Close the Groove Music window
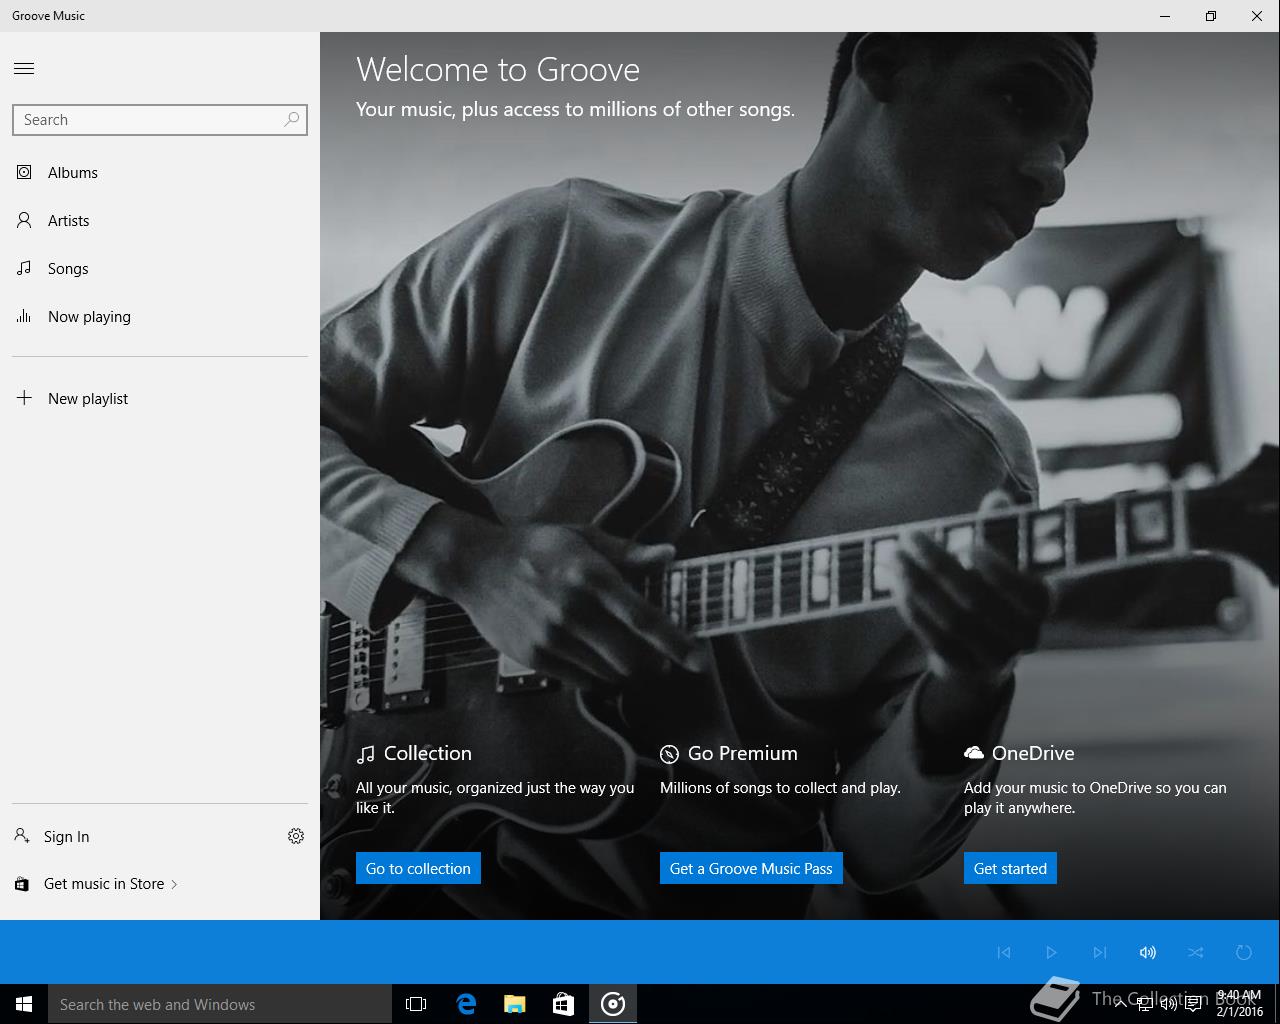The width and height of the screenshot is (1280, 1024). 1257,16
